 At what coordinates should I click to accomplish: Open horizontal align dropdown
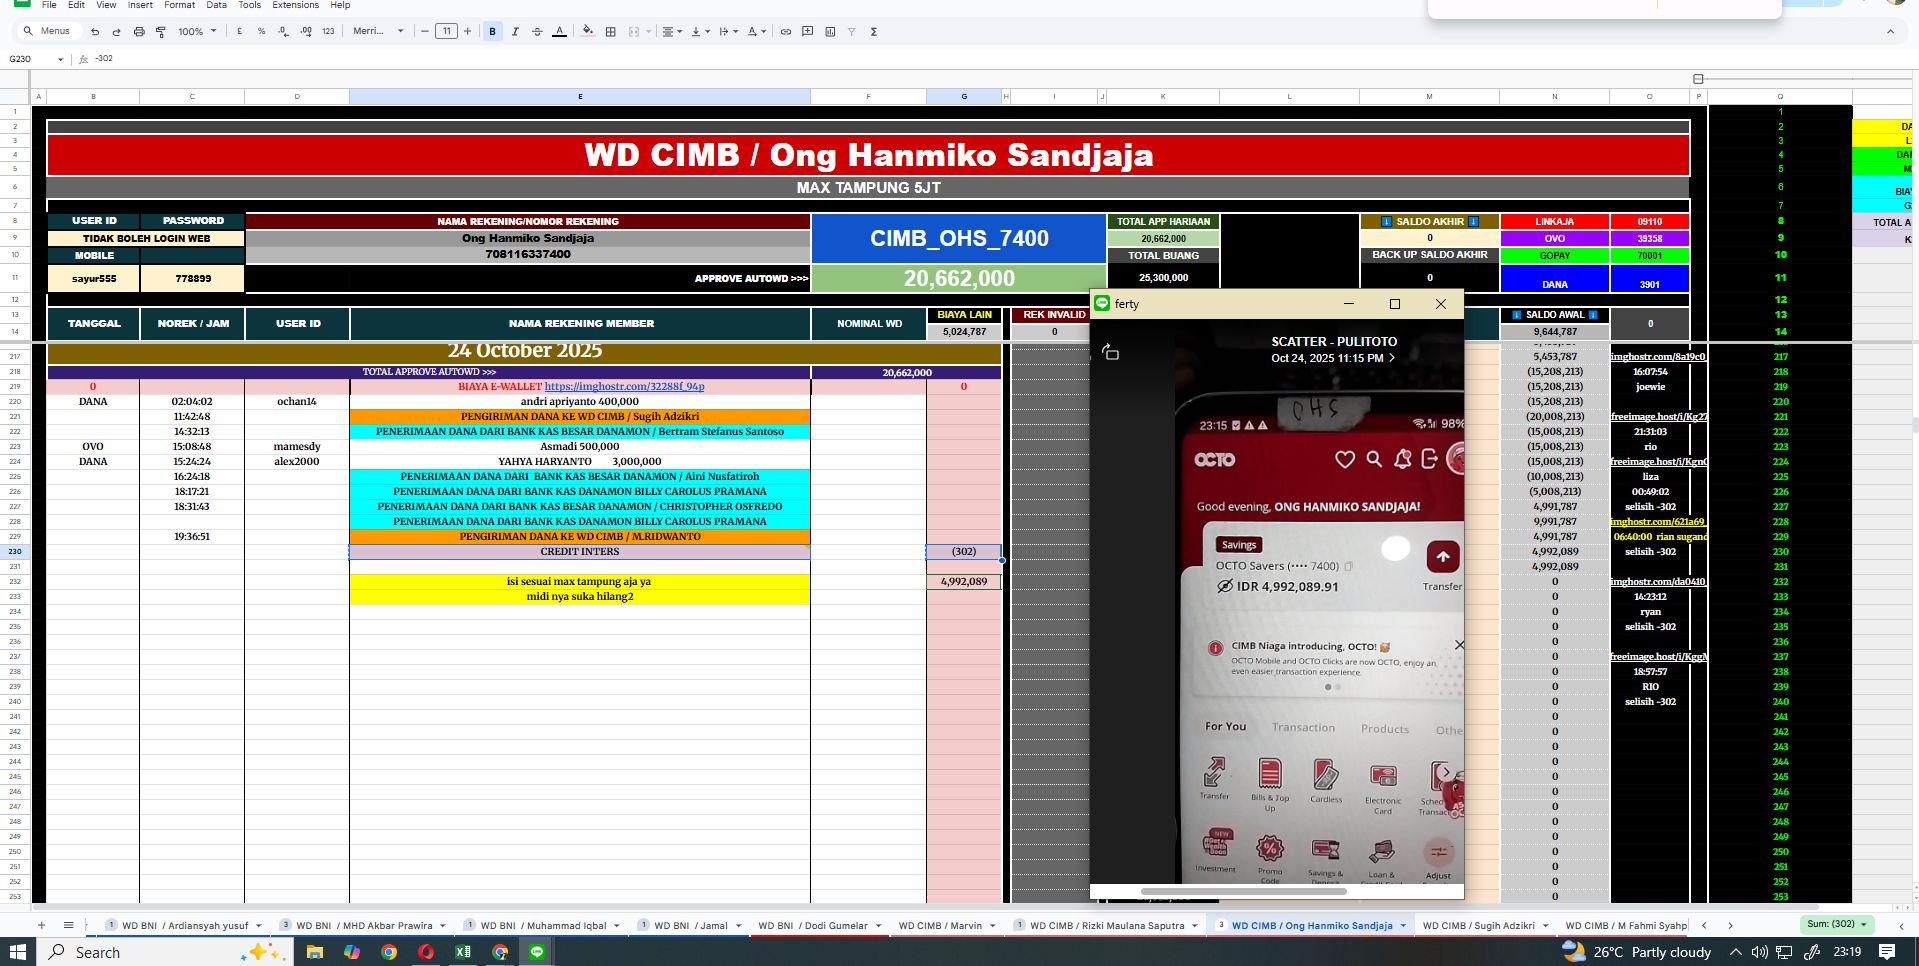tap(673, 32)
